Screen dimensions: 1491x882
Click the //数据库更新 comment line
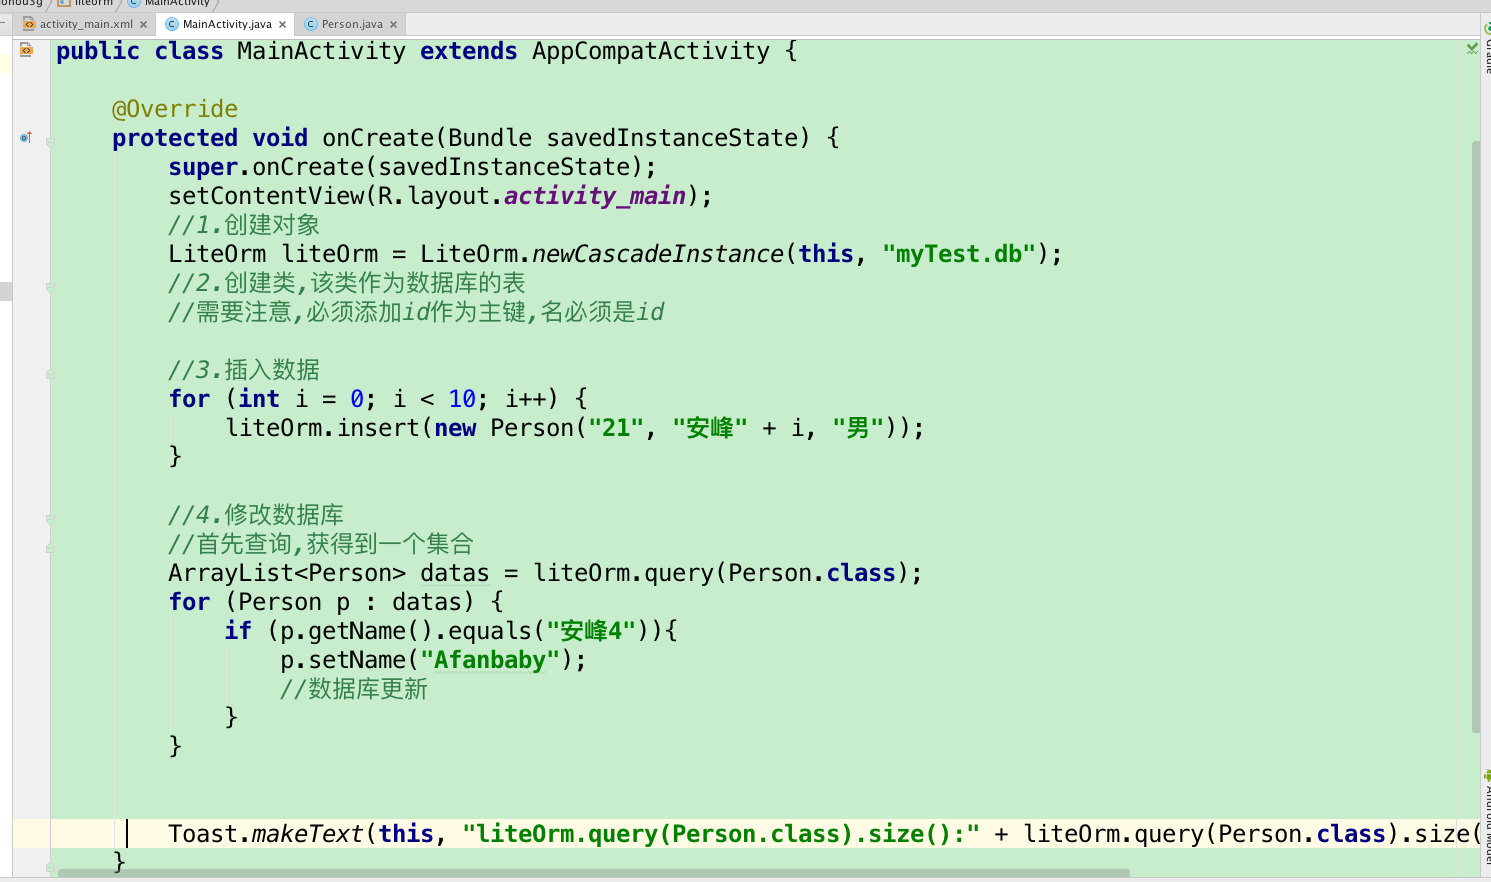click(354, 689)
